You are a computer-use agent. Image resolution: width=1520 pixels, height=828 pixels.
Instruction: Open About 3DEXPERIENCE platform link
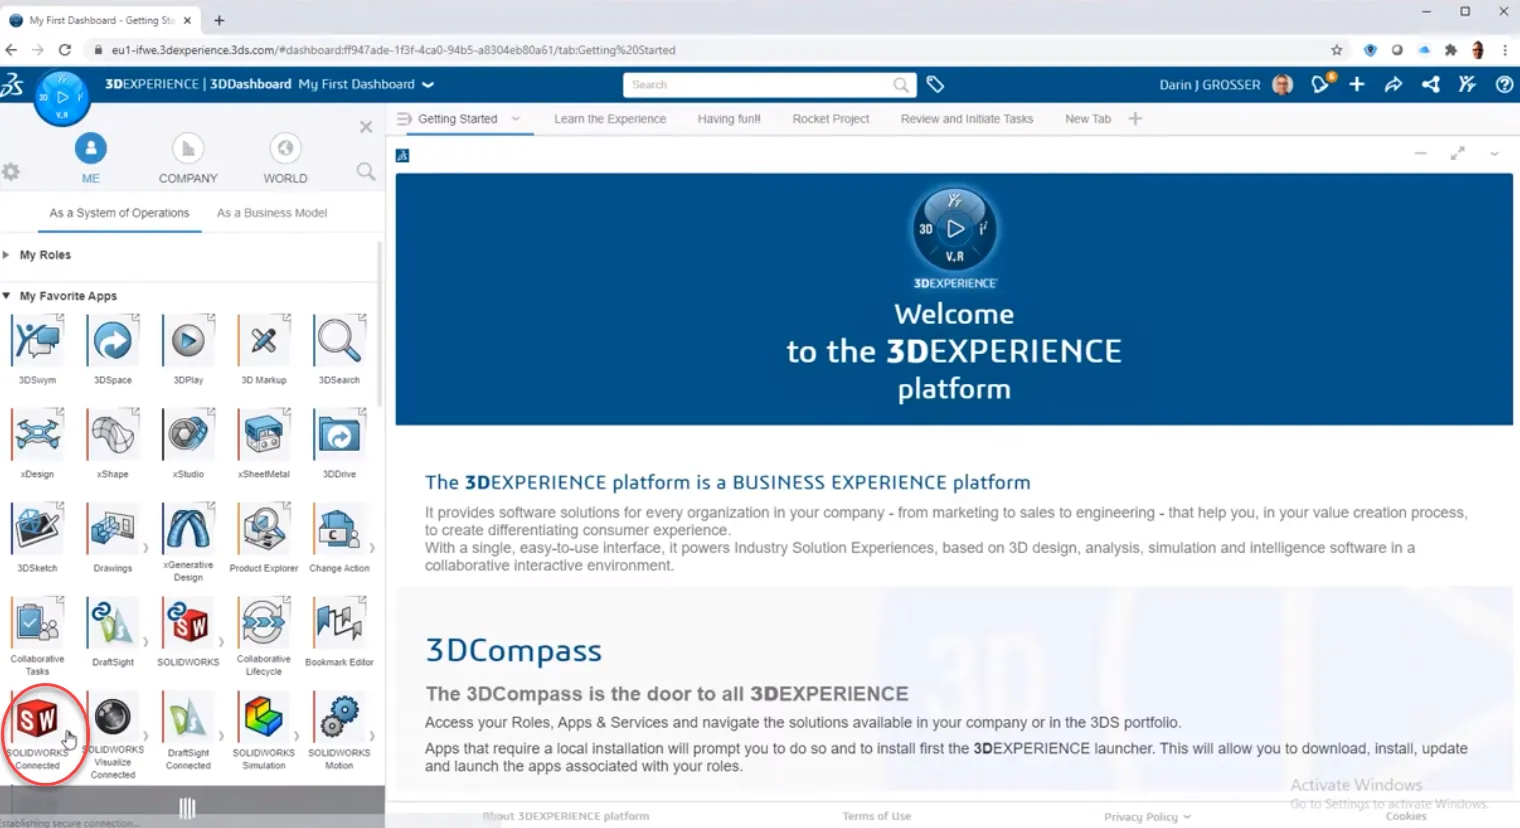click(566, 816)
